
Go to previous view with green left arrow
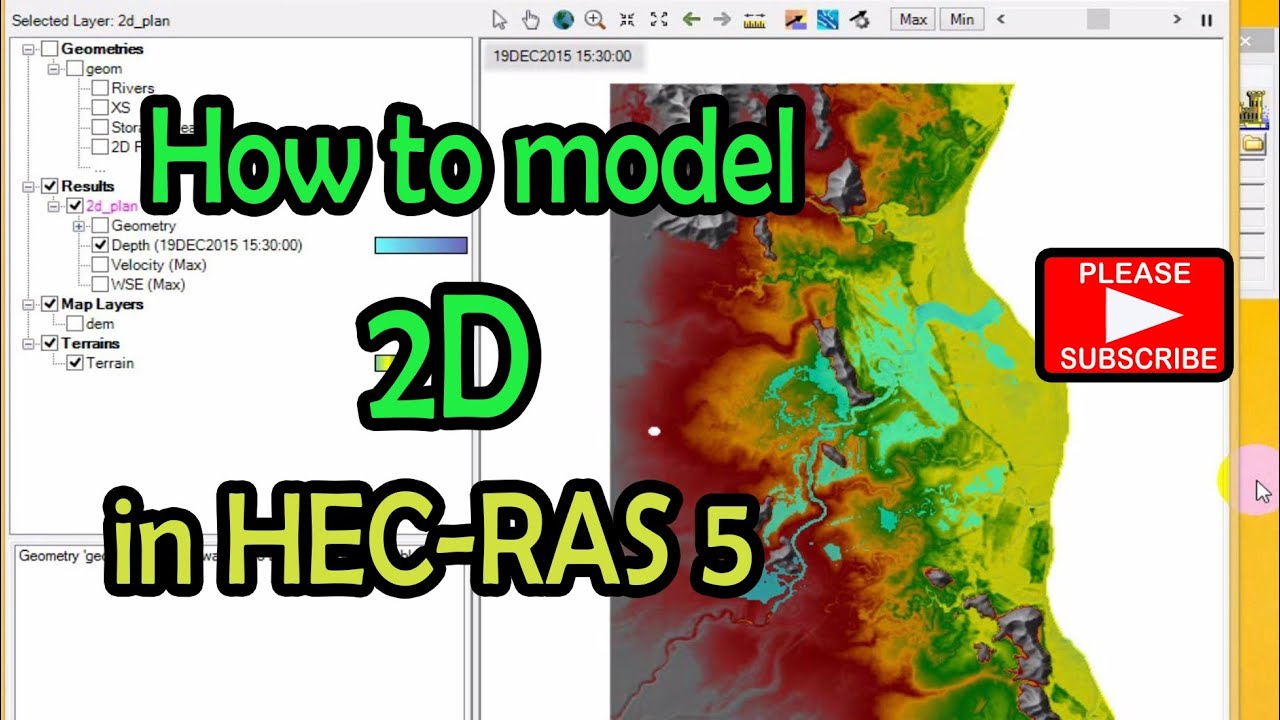(690, 19)
